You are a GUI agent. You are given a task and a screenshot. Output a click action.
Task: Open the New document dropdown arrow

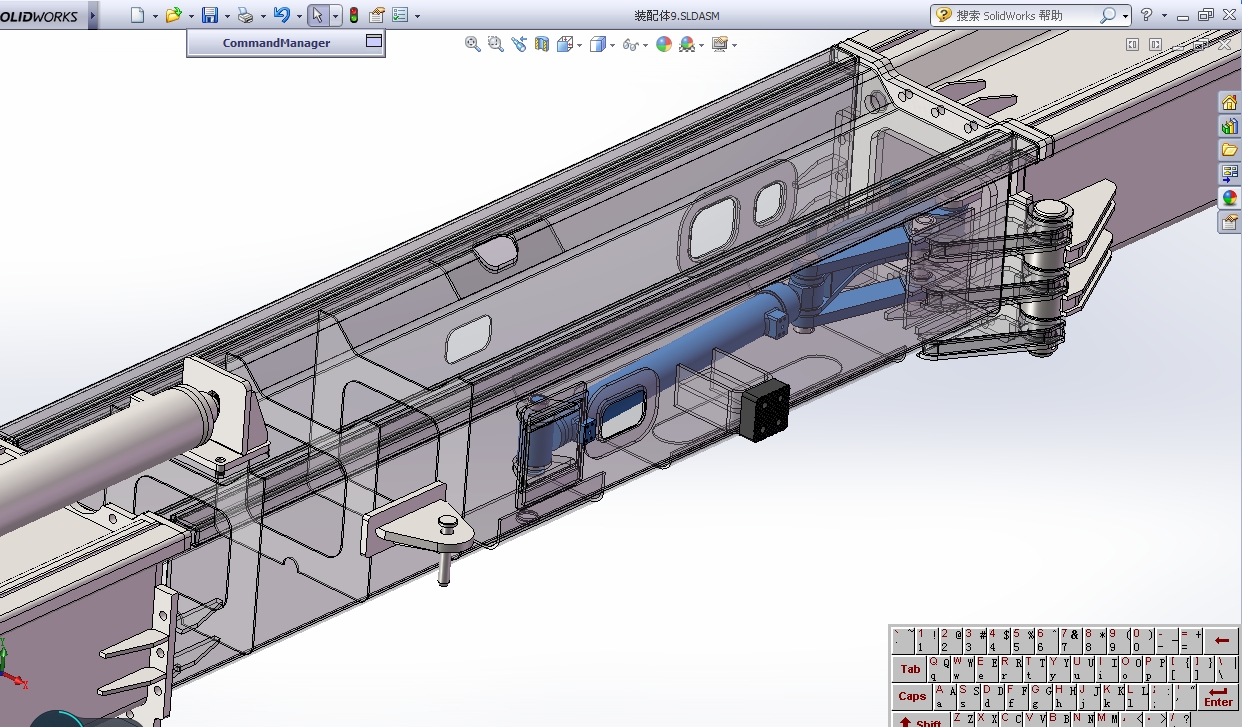[155, 16]
